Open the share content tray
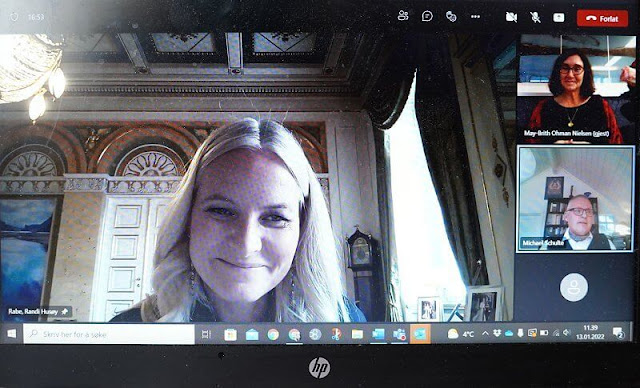The width and height of the screenshot is (640, 388). pyautogui.click(x=559, y=17)
